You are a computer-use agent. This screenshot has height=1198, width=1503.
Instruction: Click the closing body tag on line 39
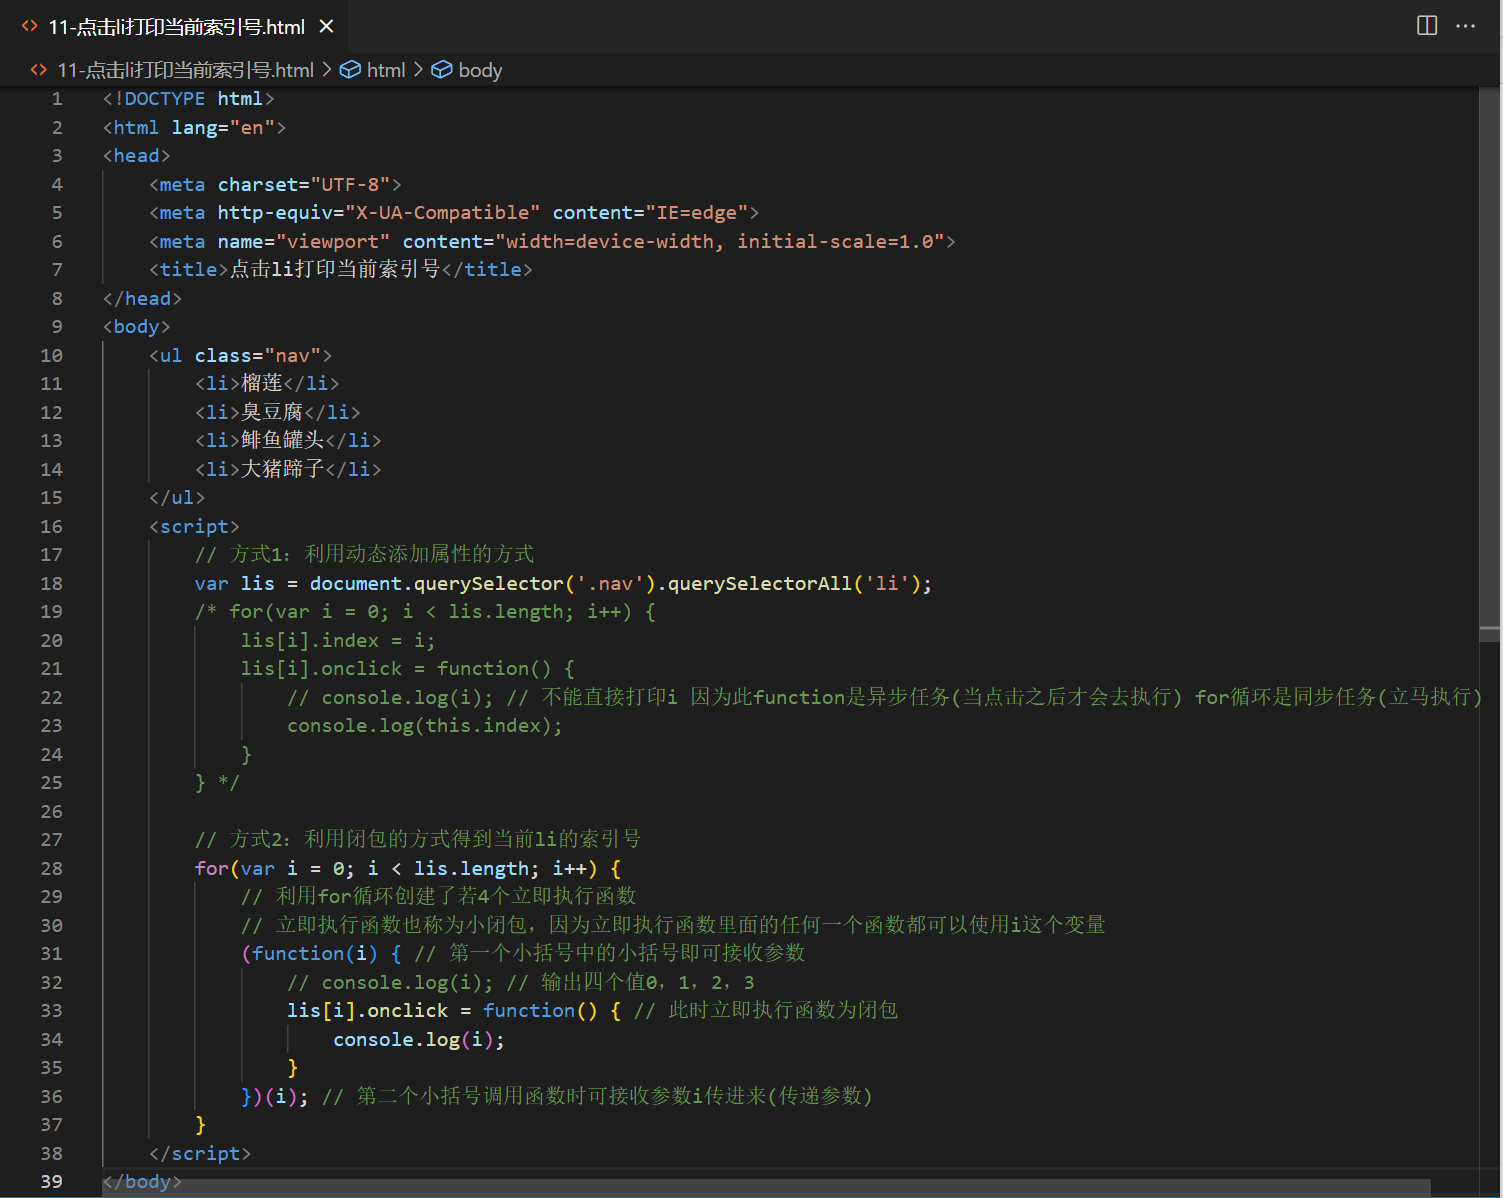142,1182
